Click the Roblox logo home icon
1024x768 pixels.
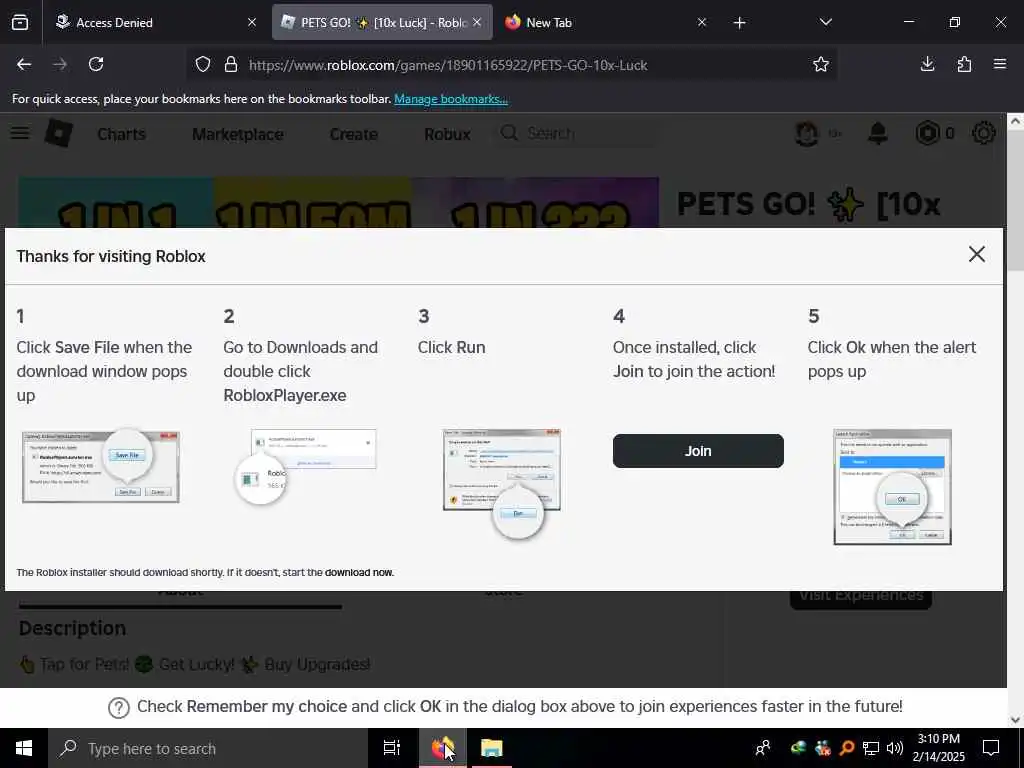[x=58, y=133]
